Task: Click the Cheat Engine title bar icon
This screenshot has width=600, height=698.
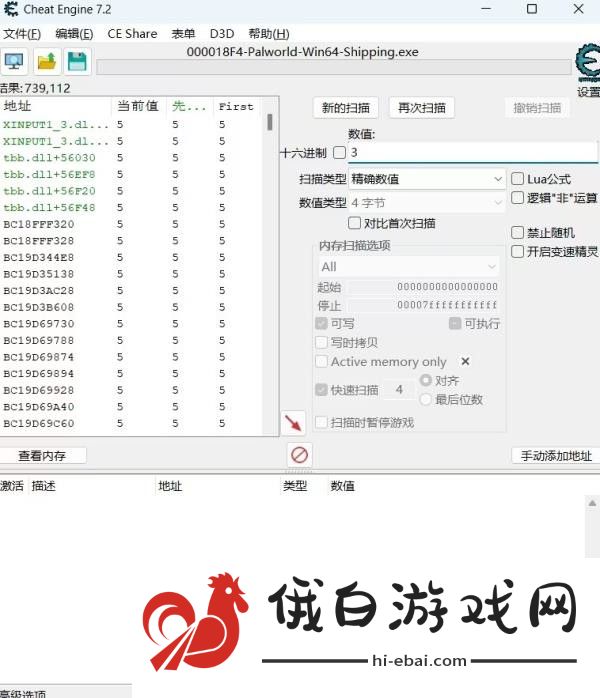Action: pyautogui.click(x=11, y=9)
